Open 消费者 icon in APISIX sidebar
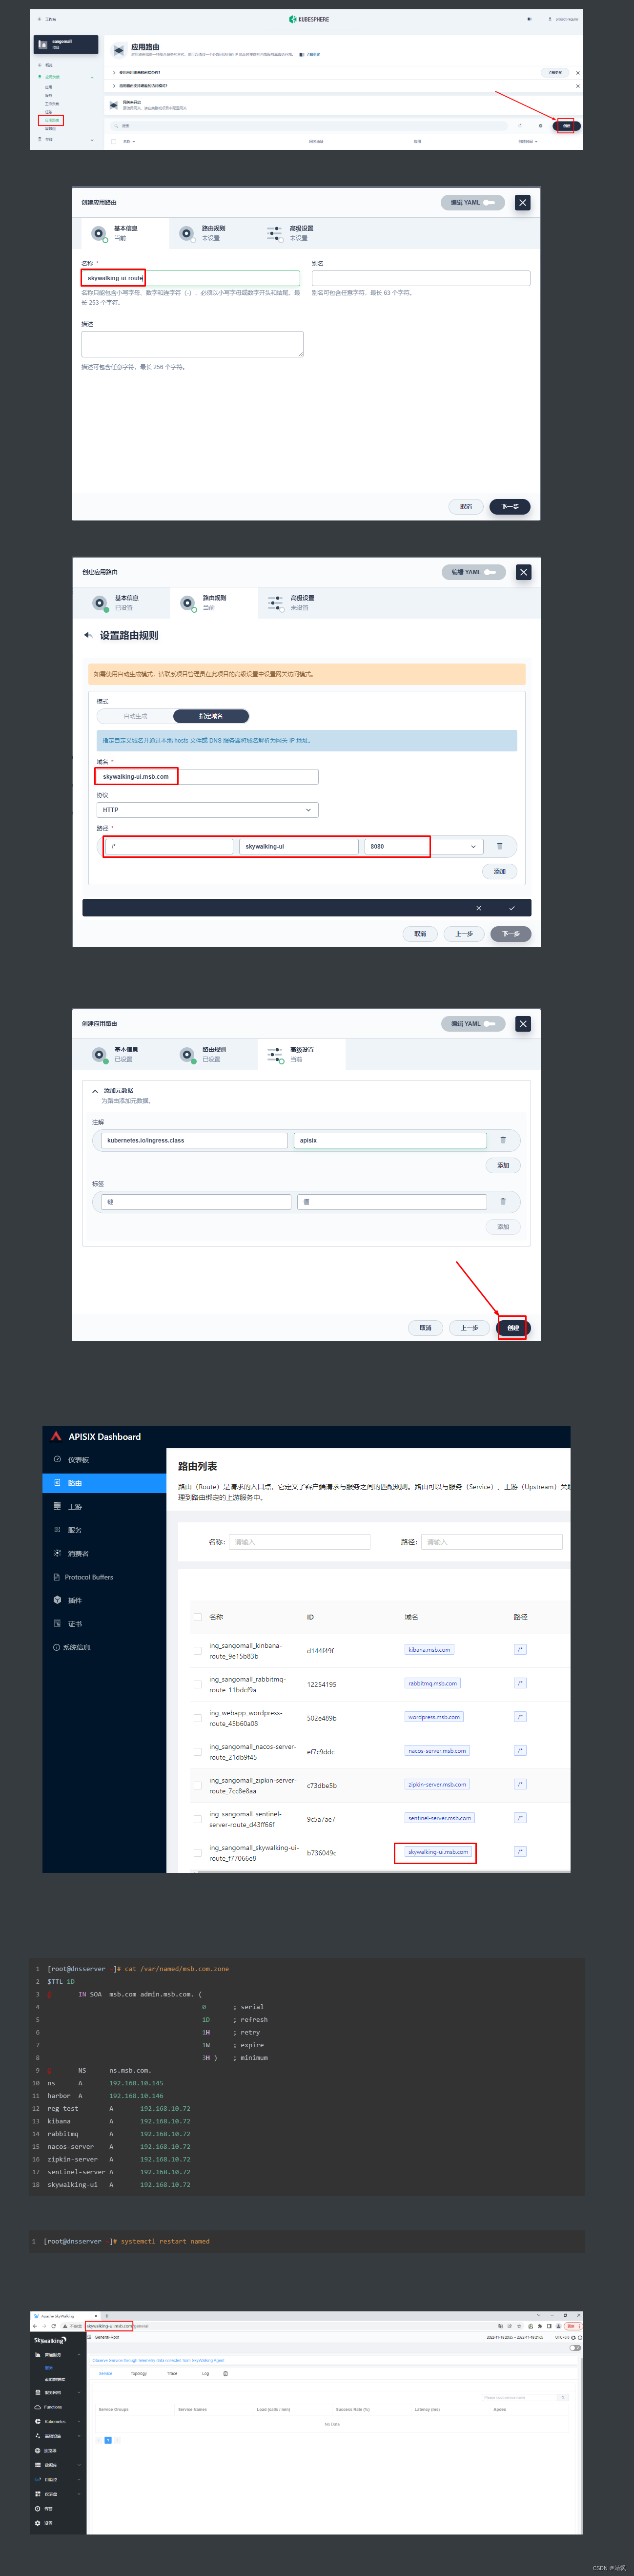Viewport: 634px width, 2576px height. [57, 1553]
